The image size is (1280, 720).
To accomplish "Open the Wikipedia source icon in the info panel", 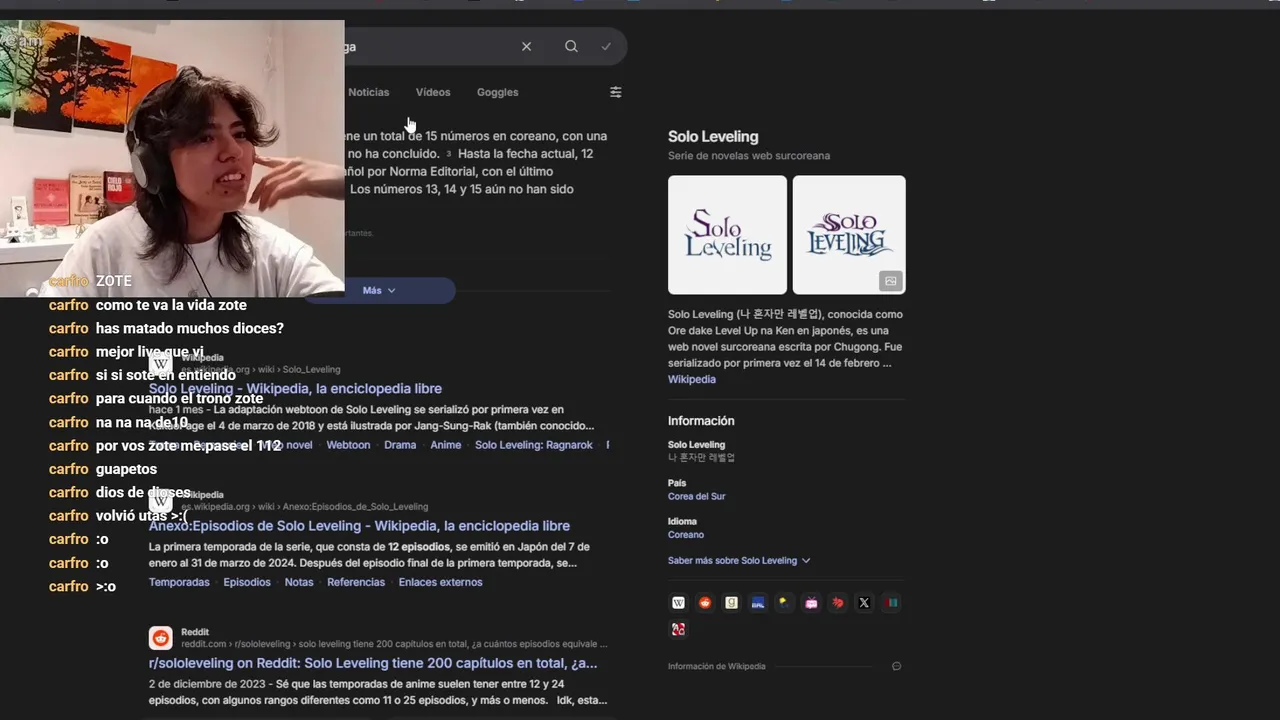I will click(679, 602).
